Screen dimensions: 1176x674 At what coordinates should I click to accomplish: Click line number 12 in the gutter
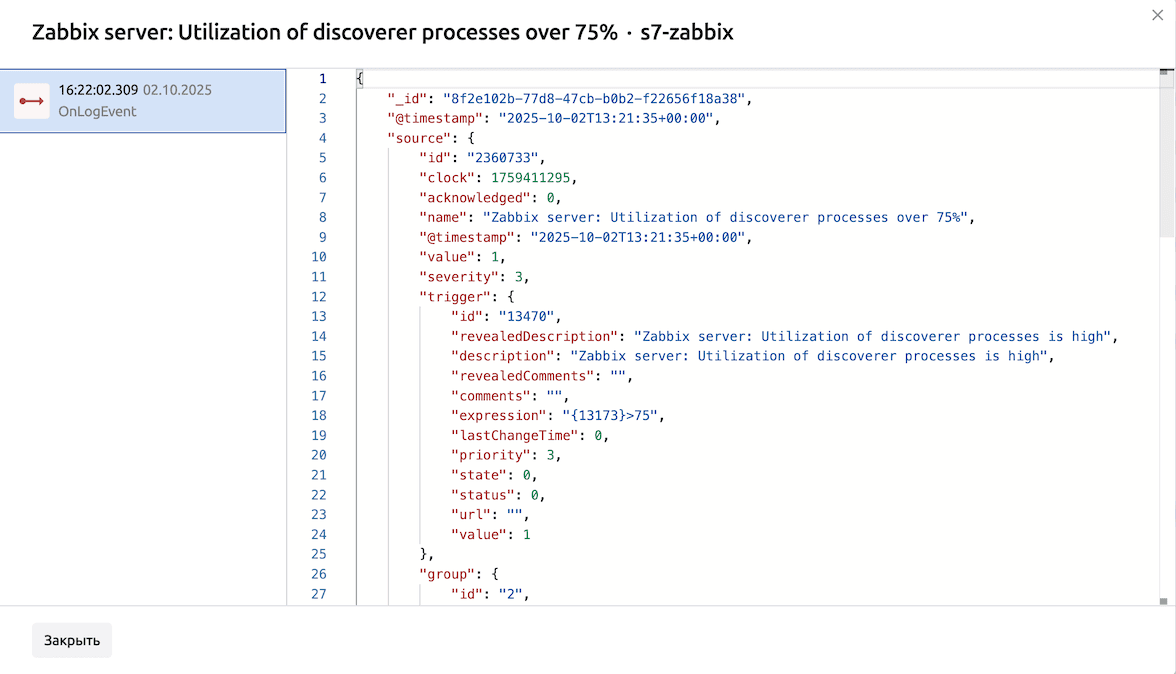tap(318, 297)
